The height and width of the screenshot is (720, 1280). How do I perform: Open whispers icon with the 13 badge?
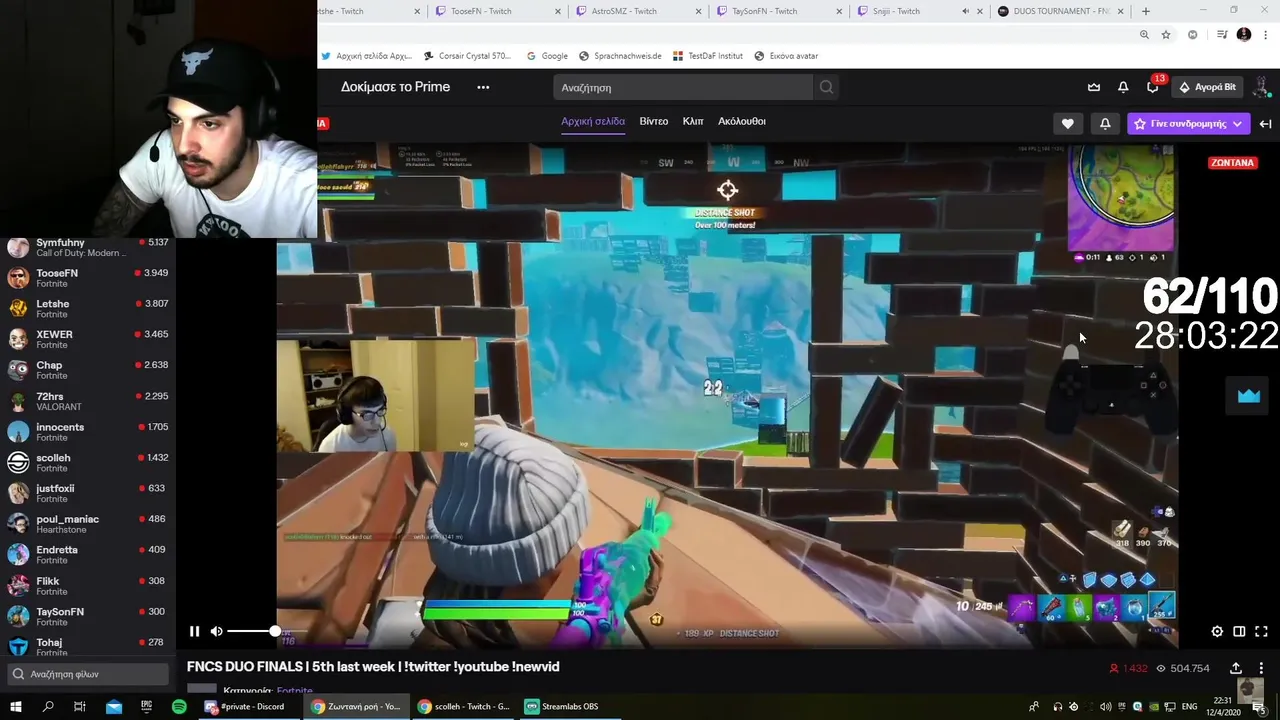1153,87
